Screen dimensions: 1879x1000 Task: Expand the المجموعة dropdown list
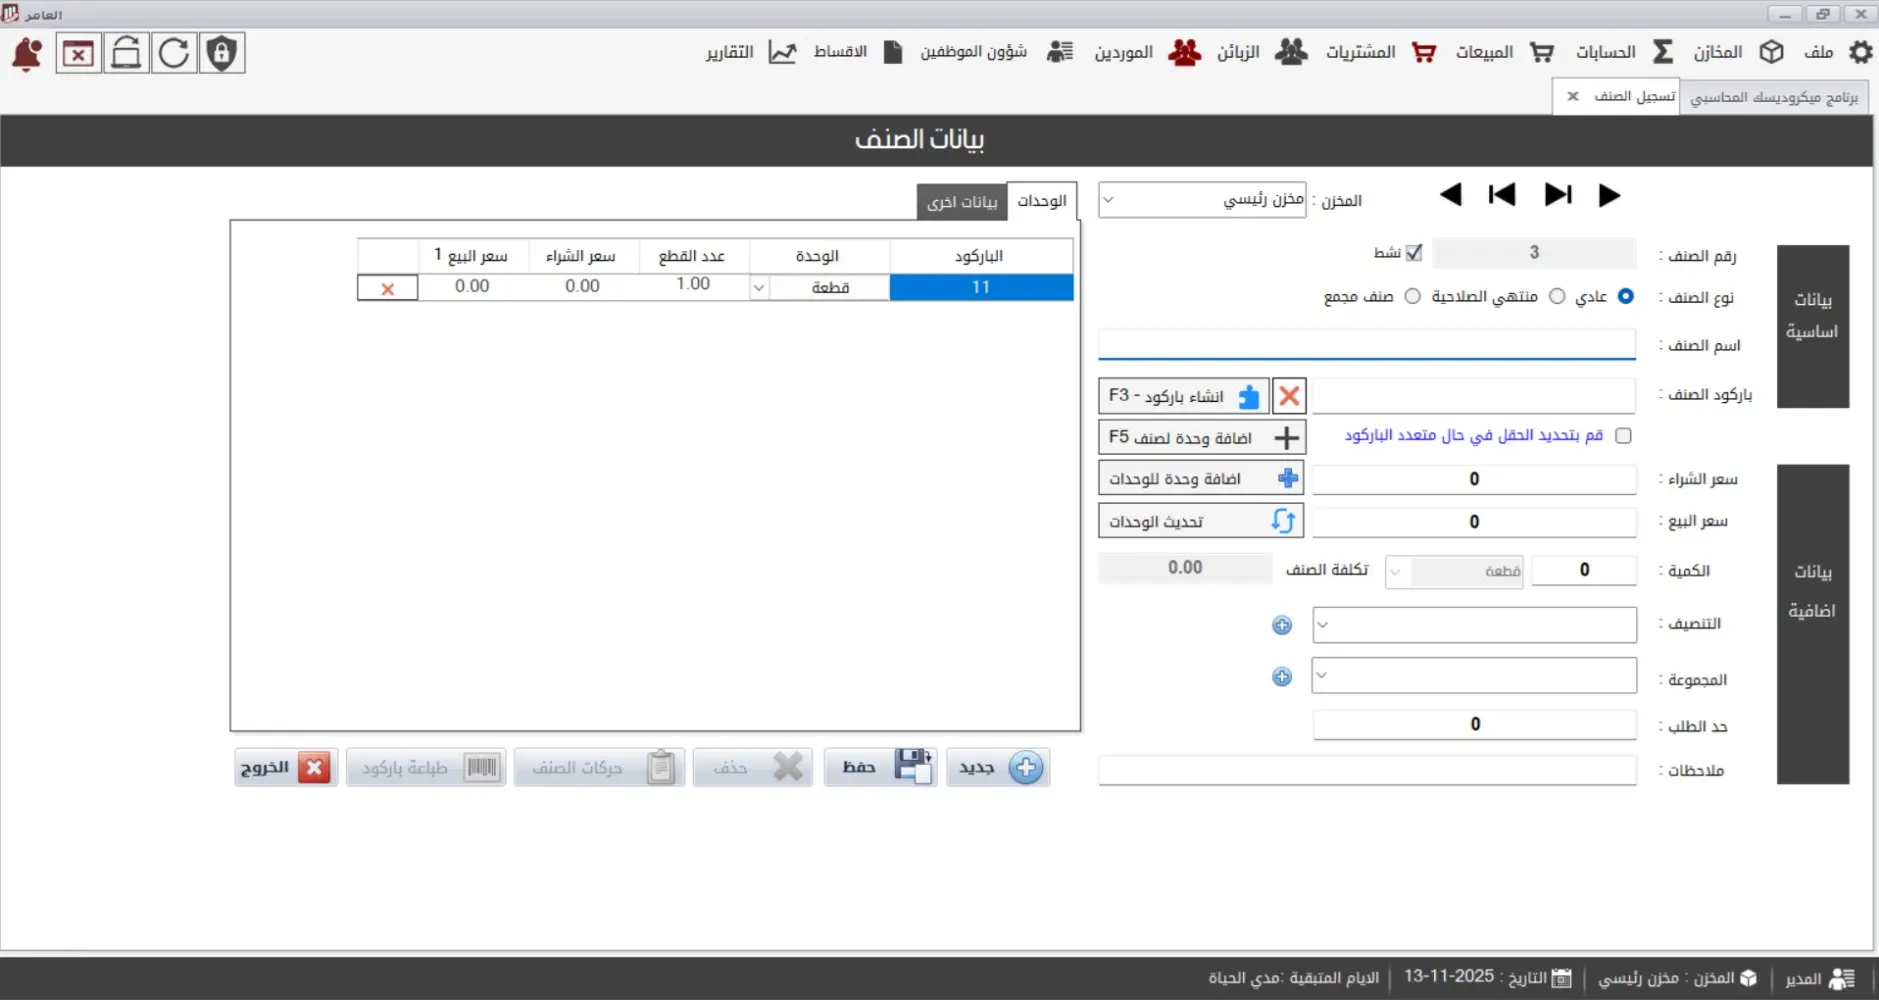point(1320,675)
